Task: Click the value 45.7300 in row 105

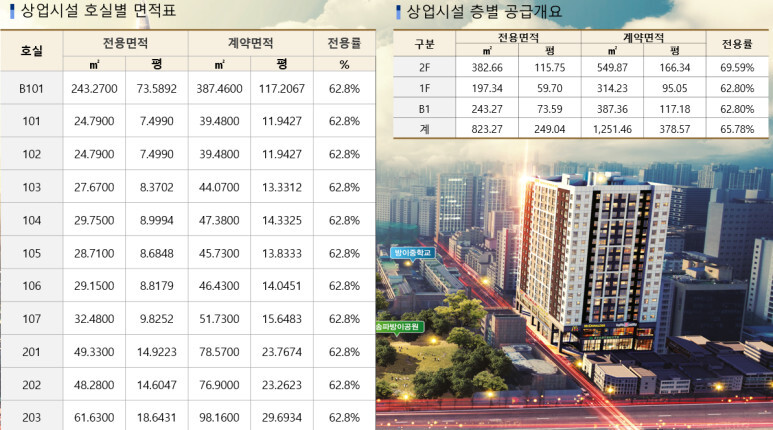Action: pyautogui.click(x=219, y=253)
